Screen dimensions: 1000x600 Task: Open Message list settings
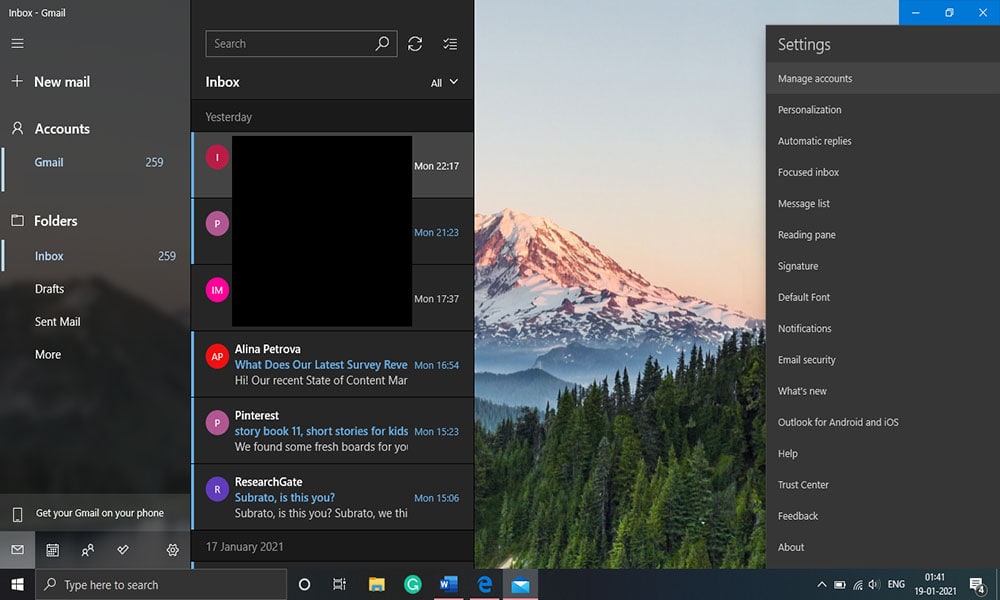pos(883,203)
